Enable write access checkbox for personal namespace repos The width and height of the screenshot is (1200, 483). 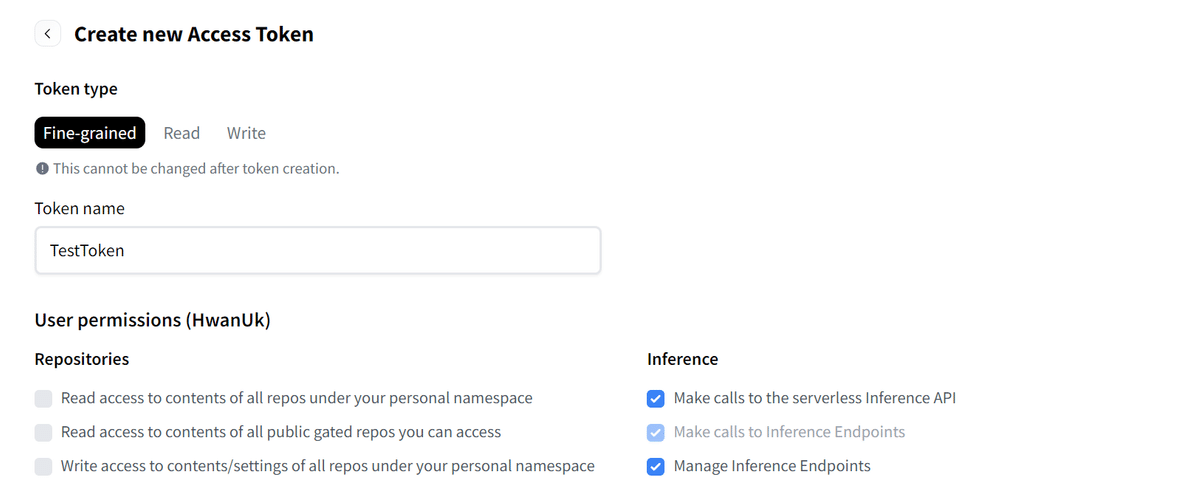click(43, 466)
